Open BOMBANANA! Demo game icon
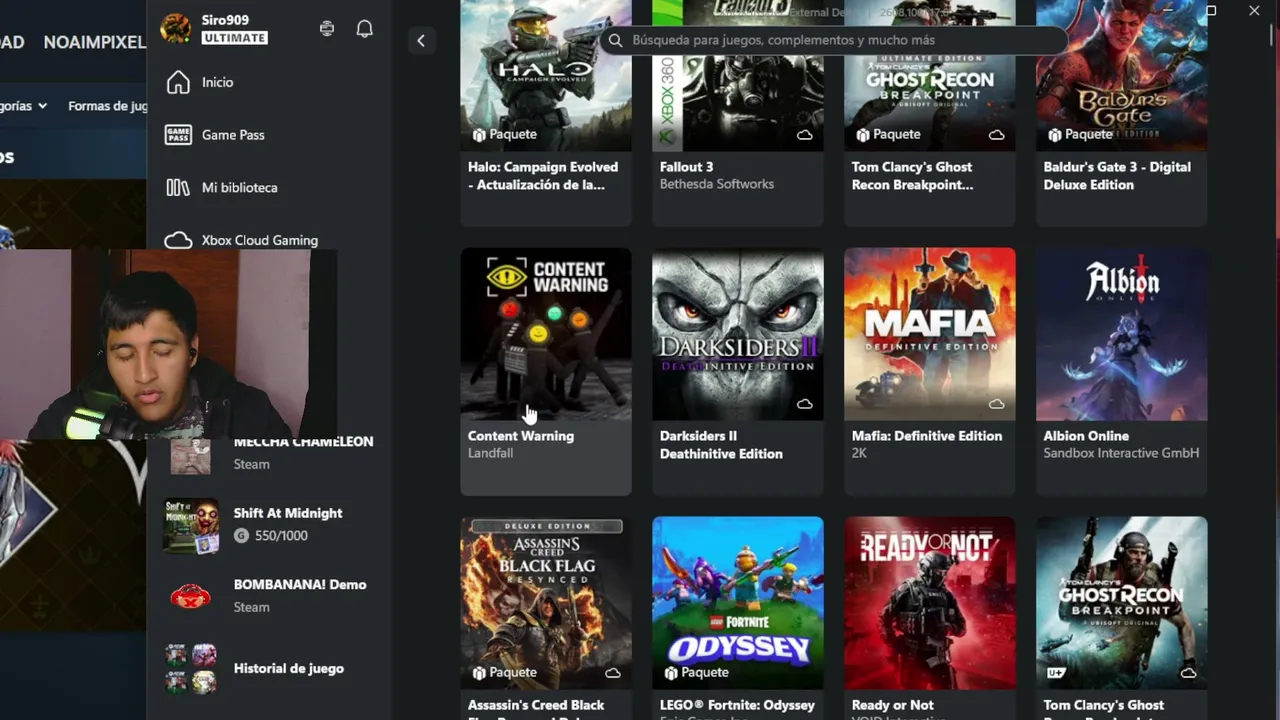Image resolution: width=1280 pixels, height=720 pixels. tap(191, 597)
